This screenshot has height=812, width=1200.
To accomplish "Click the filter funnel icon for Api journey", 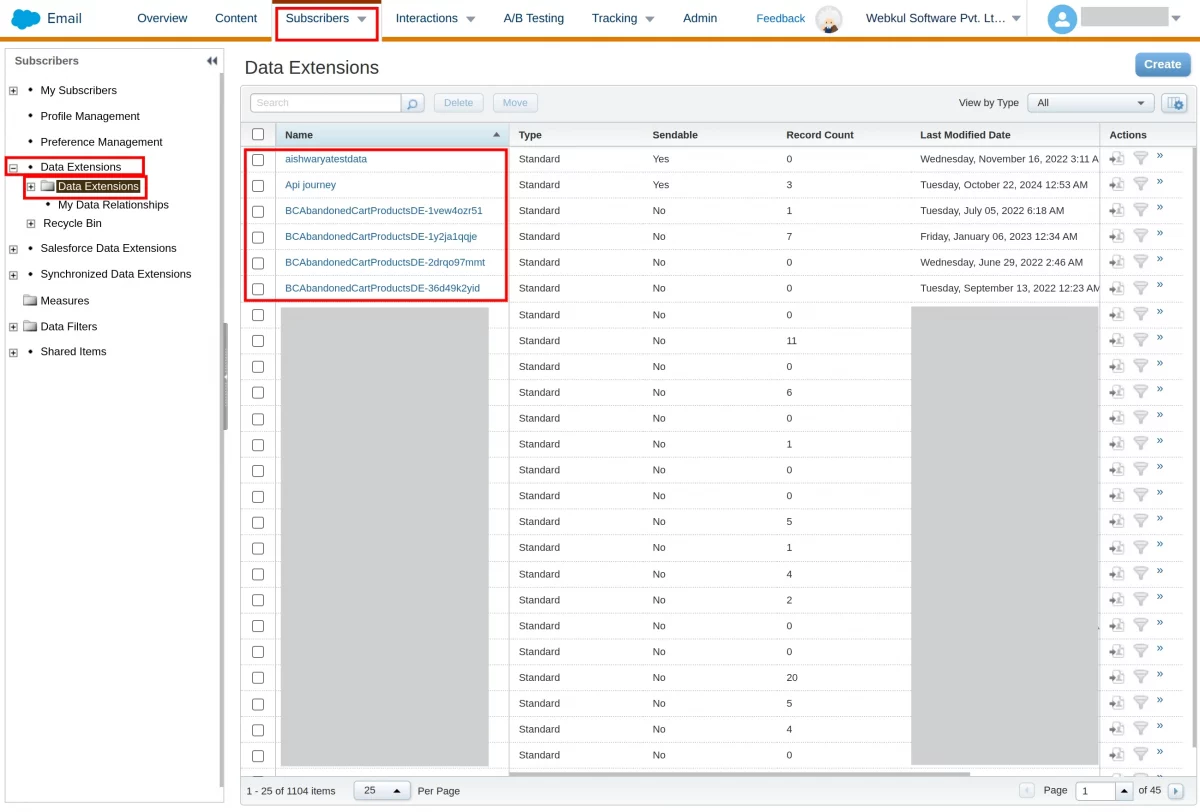I will pyautogui.click(x=1140, y=184).
